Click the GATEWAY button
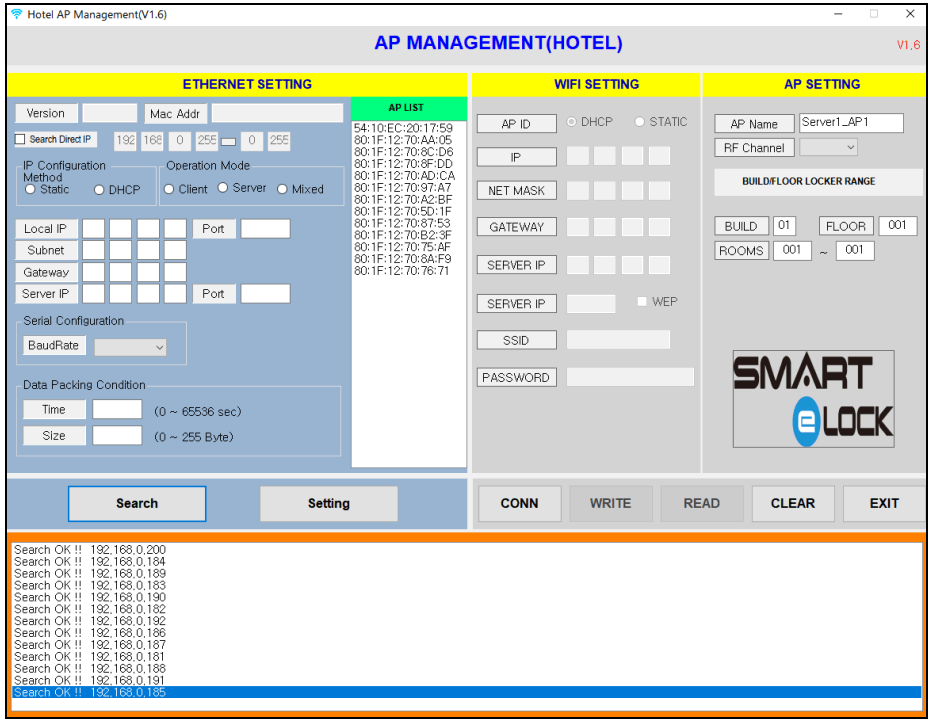This screenshot has height=722, width=930. [516, 226]
